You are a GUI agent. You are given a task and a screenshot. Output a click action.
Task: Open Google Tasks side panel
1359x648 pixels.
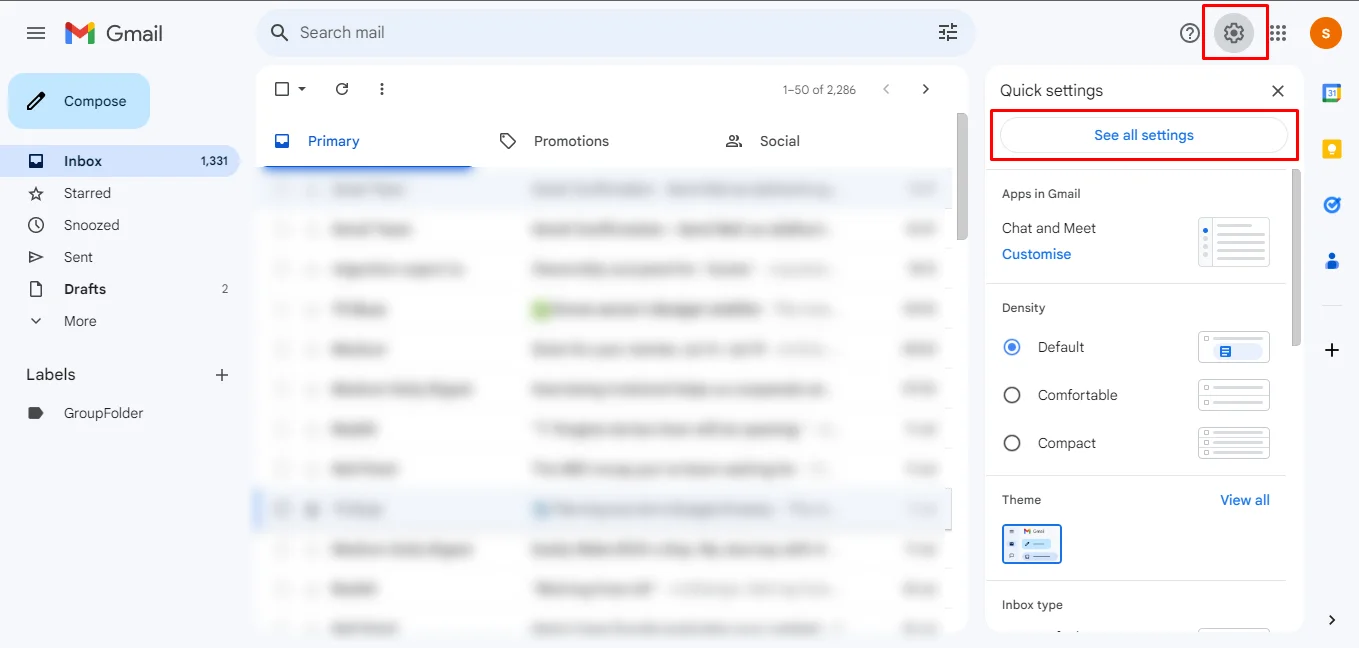tap(1332, 205)
